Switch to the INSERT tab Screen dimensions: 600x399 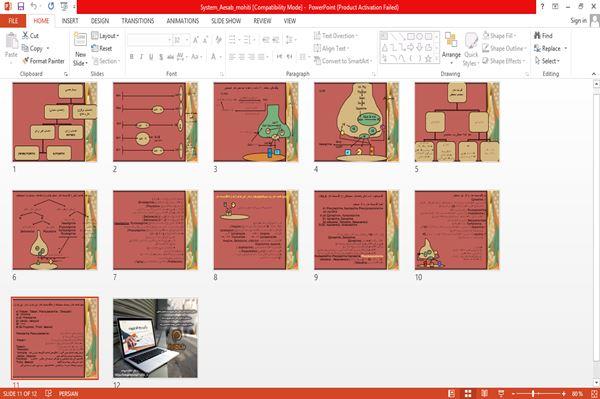pyautogui.click(x=70, y=21)
